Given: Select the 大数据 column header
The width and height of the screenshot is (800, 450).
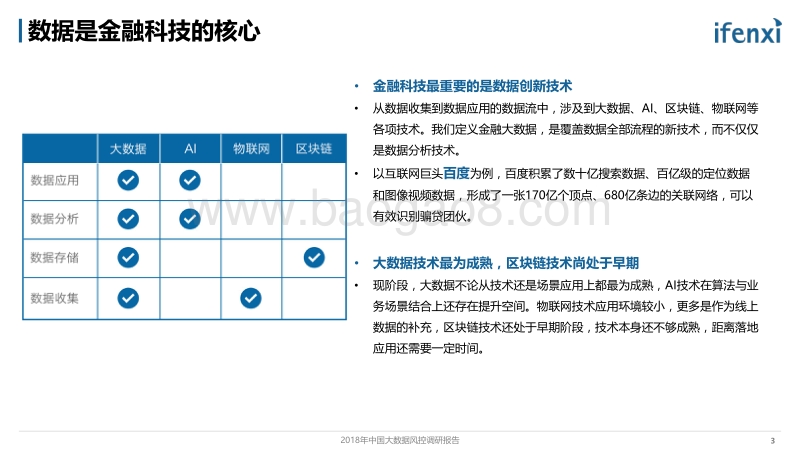Looking at the screenshot, I should coord(128,148).
